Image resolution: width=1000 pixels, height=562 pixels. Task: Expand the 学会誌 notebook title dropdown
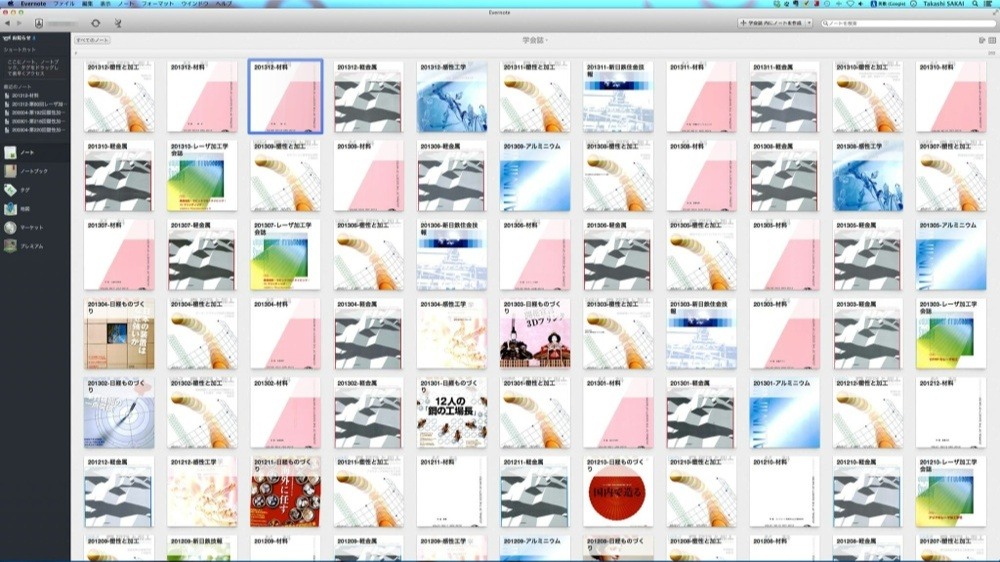[535, 40]
